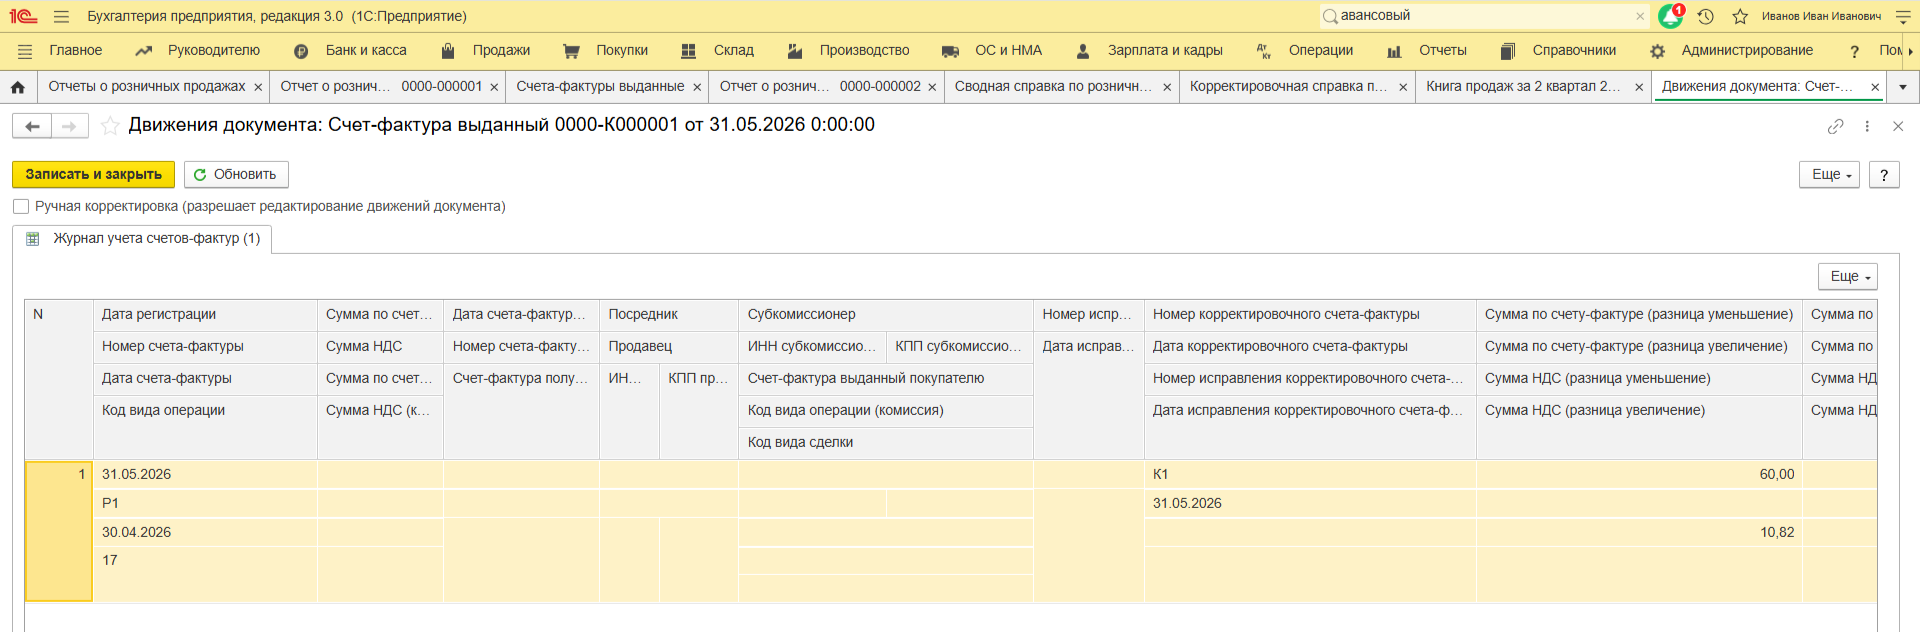
Task: Click the search field containing авансовый
Action: [x=1480, y=16]
